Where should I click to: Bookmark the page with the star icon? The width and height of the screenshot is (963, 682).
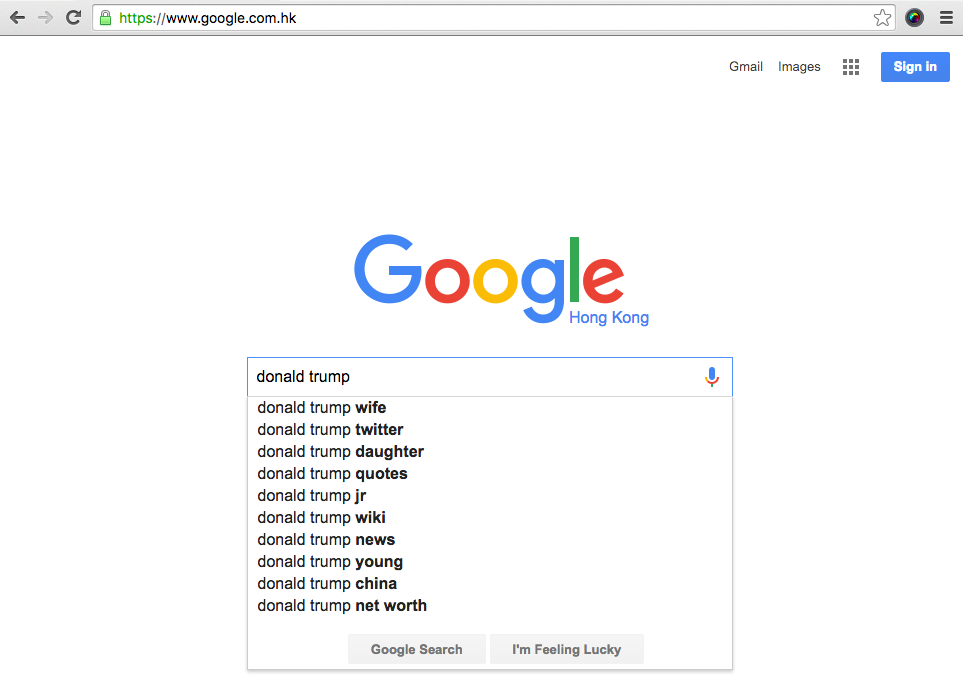pos(882,18)
